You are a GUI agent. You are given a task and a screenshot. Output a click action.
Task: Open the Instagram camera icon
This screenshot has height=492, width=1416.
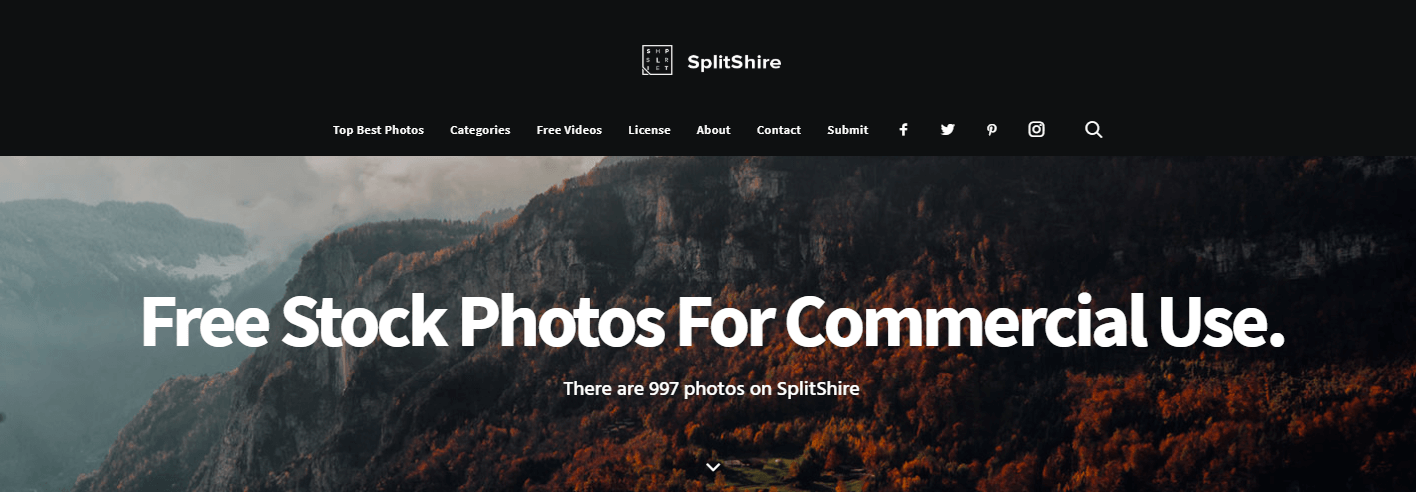click(1037, 129)
